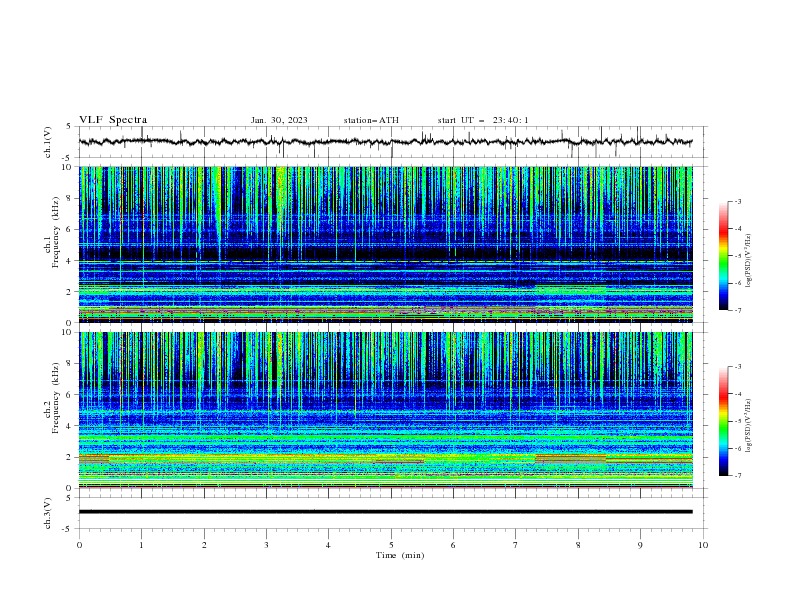Click the "ch.1(V)" waveform axis label
Screen dimensions: 792x612
pyautogui.click(x=48, y=142)
